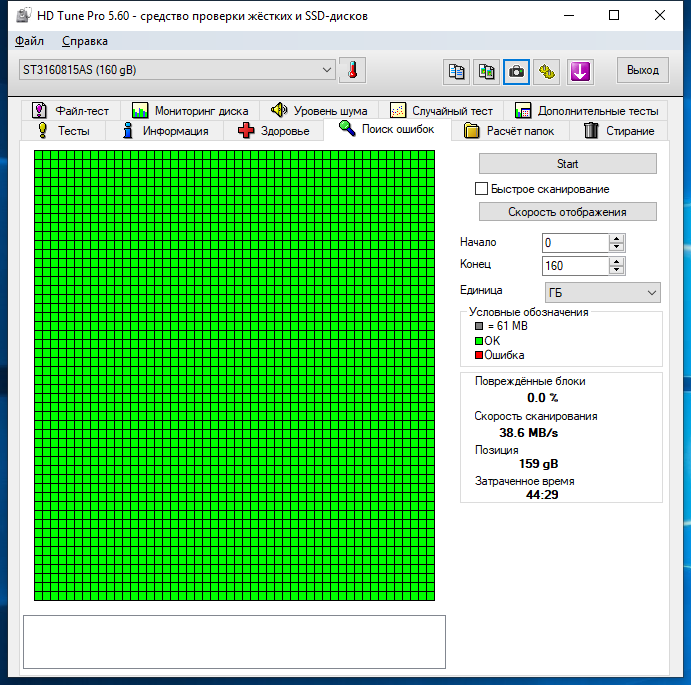Click the temperature thermometer icon
This screenshot has width=691, height=685.
352,71
